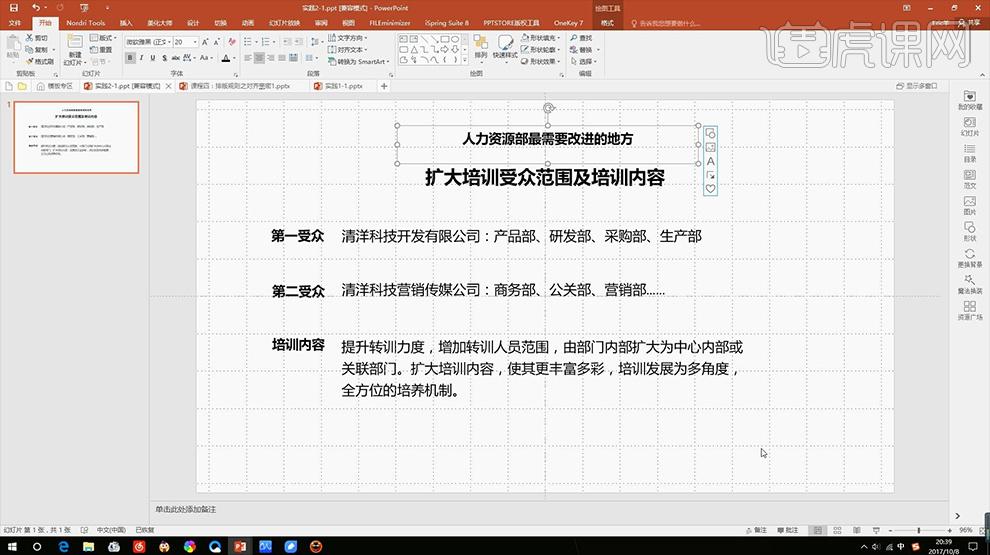Click the Undo arrow icon

[36, 8]
